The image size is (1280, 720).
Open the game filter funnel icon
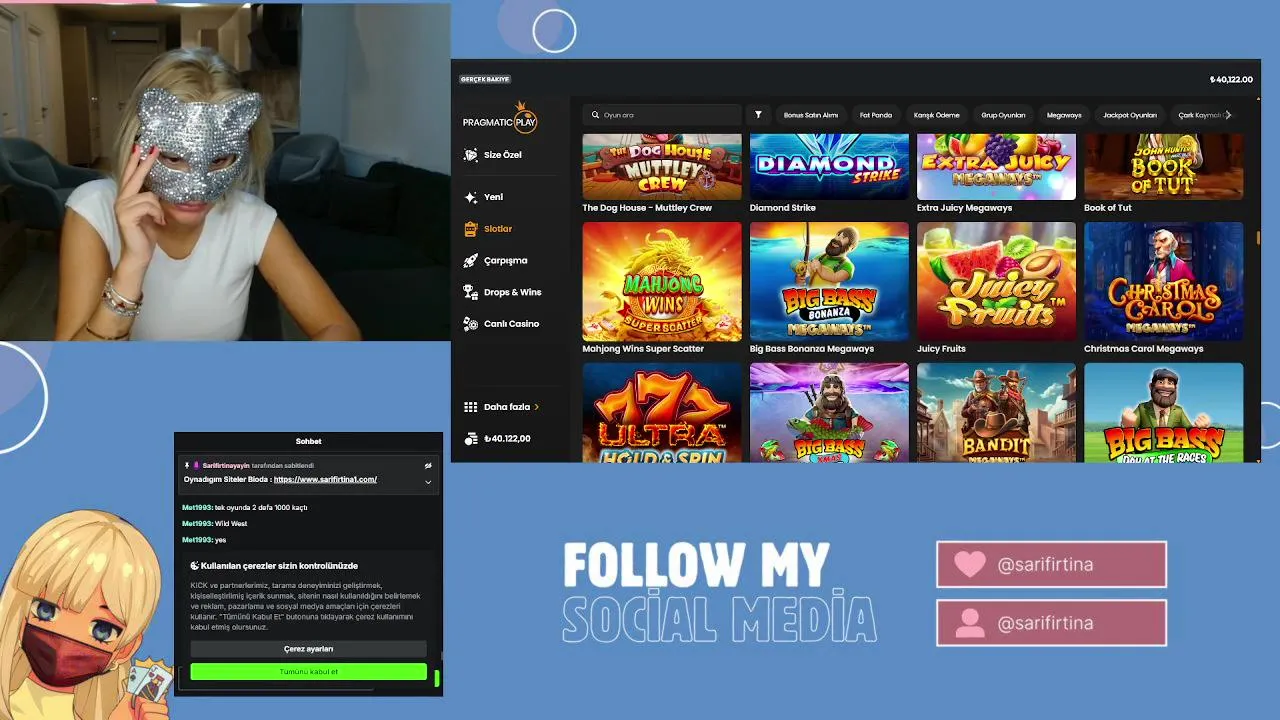[758, 115]
